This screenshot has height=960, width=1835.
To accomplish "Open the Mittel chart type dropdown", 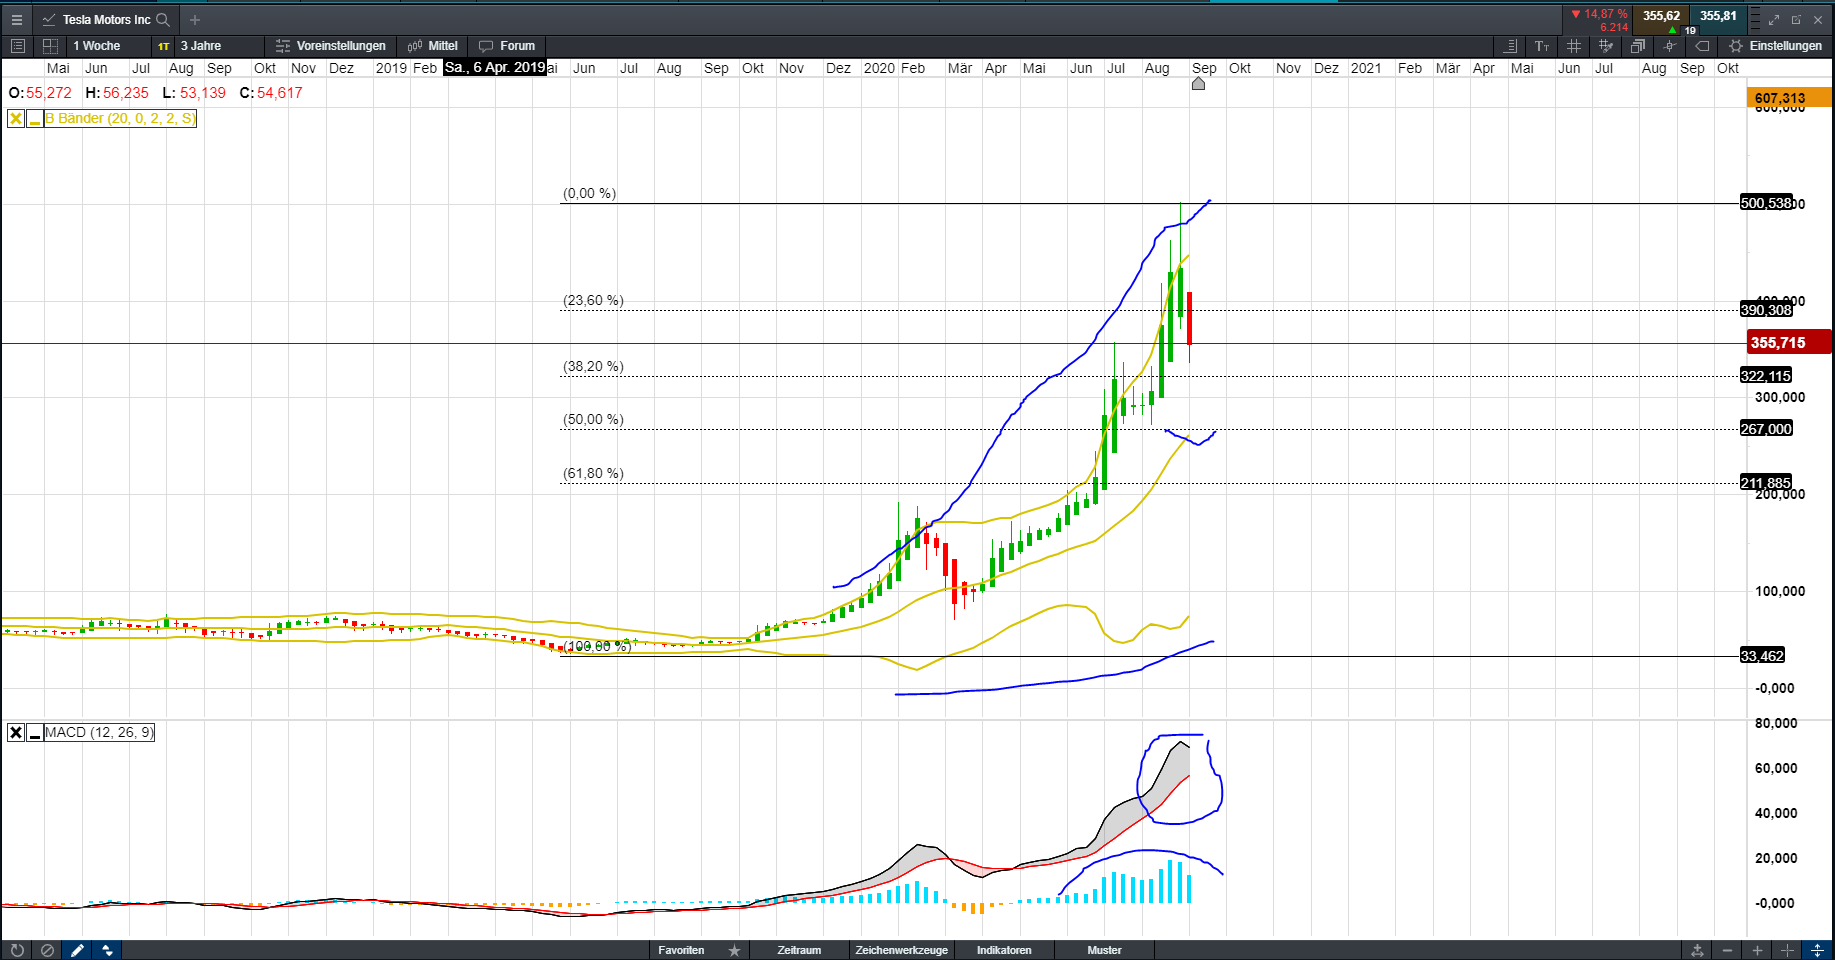I will tap(433, 46).
